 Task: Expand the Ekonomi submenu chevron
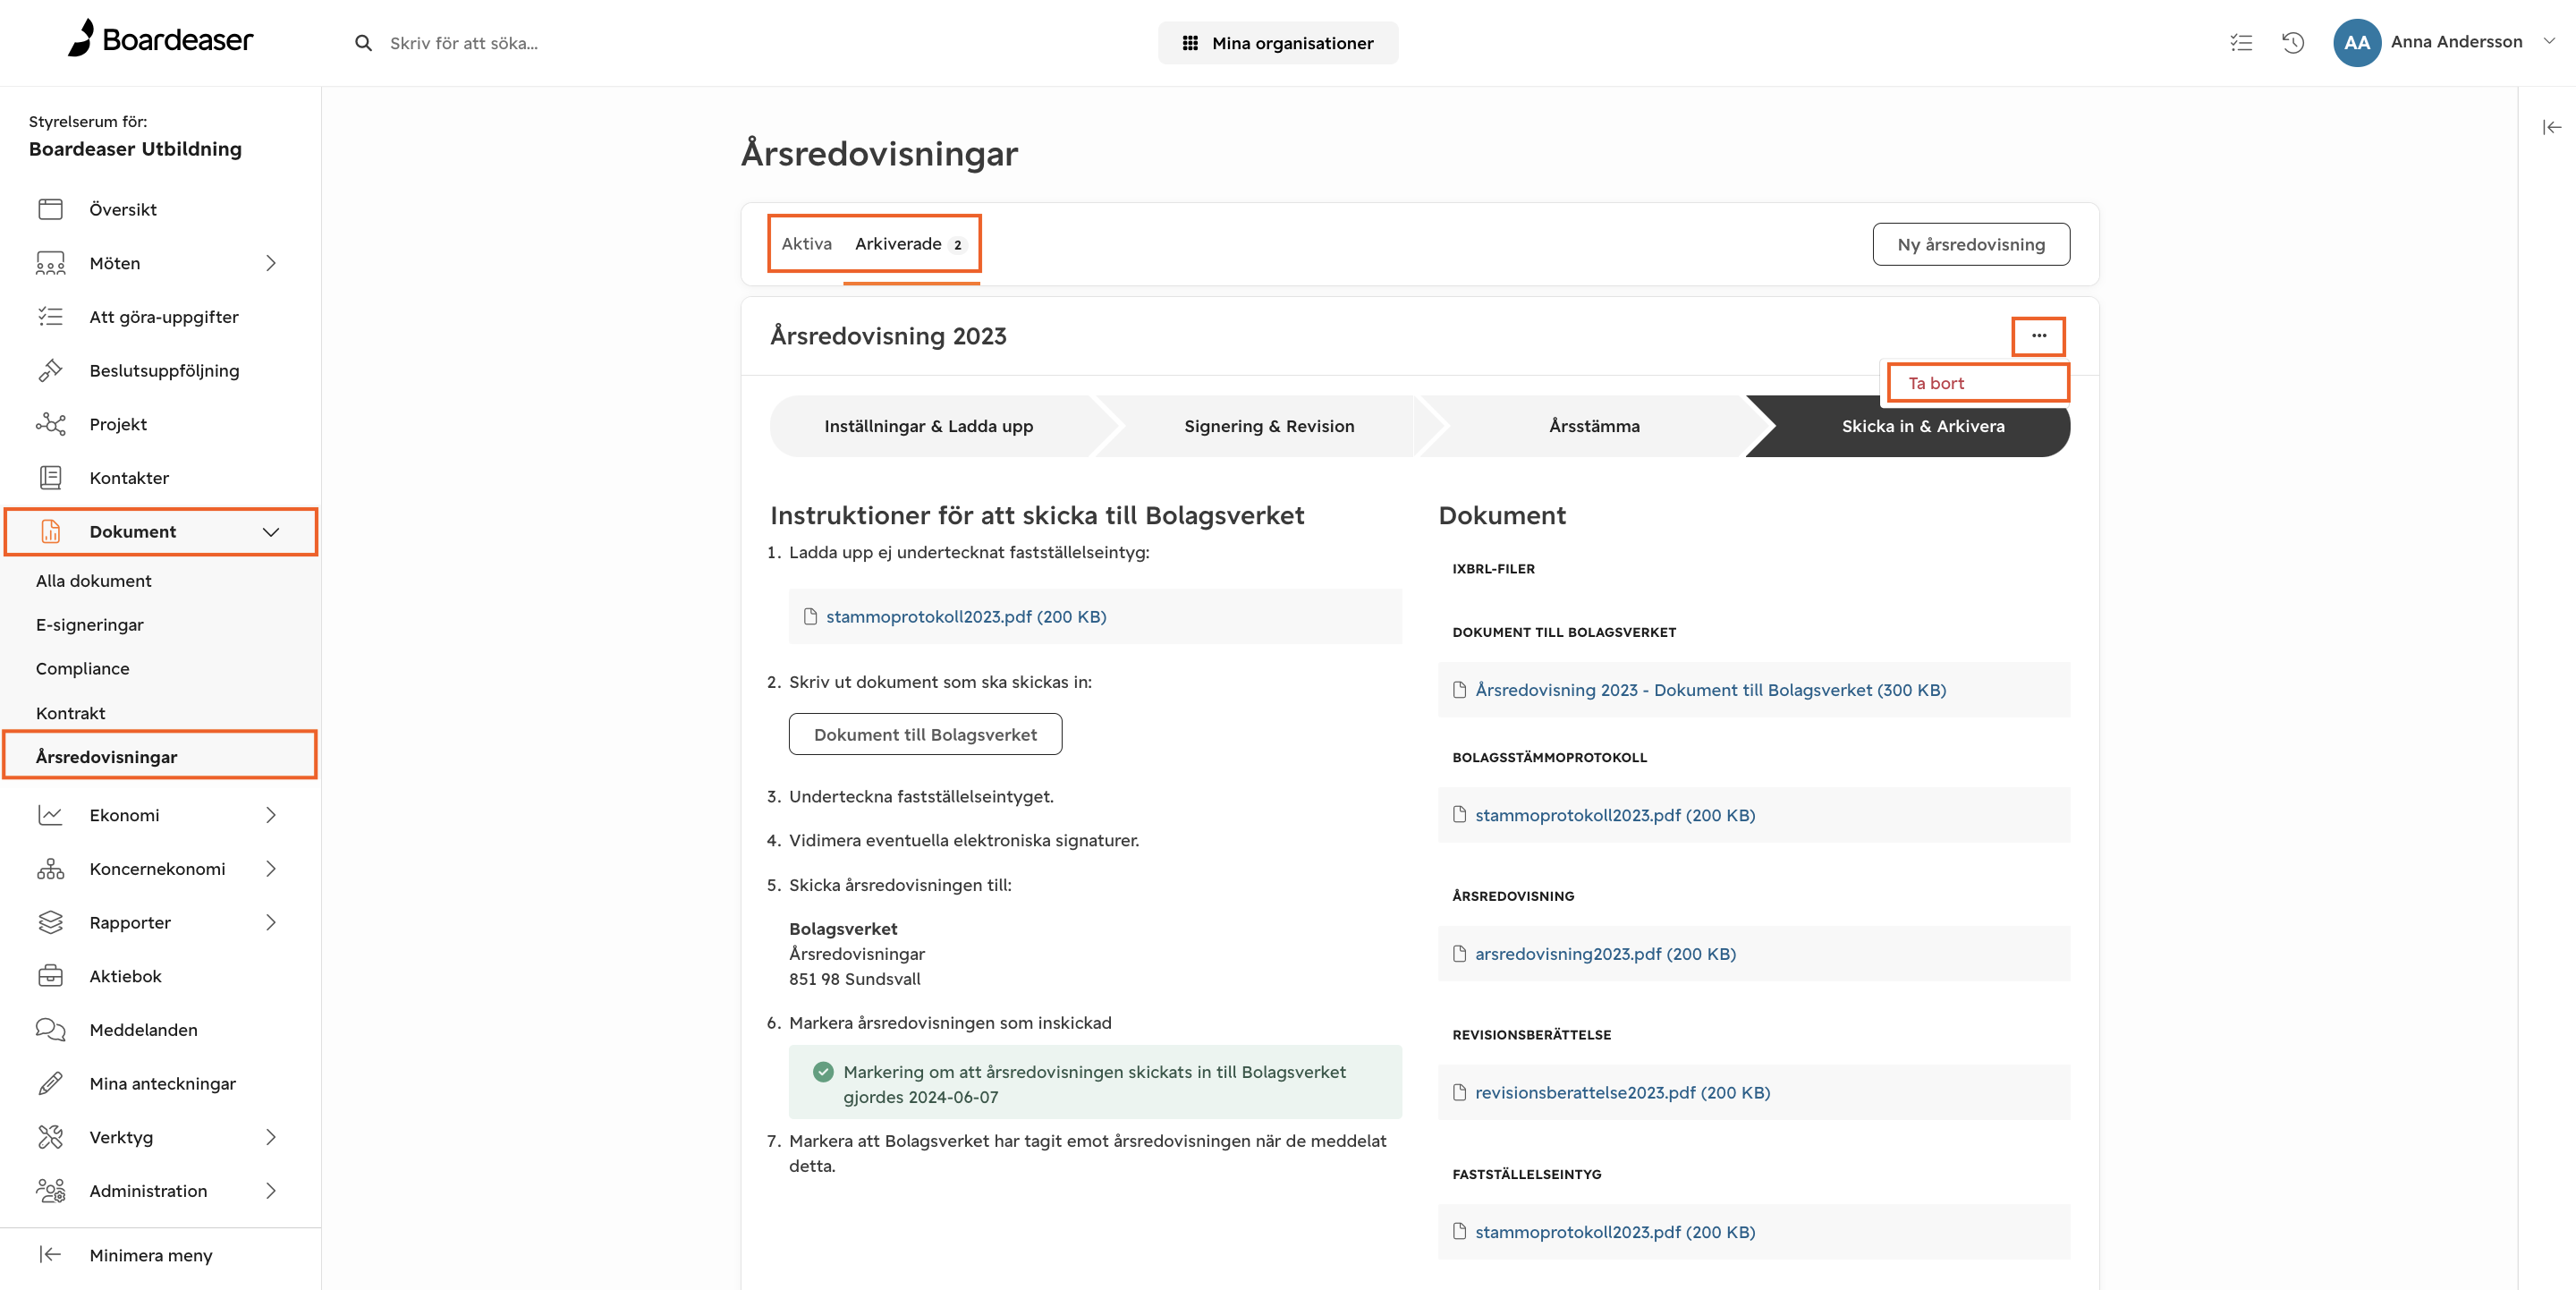point(271,815)
